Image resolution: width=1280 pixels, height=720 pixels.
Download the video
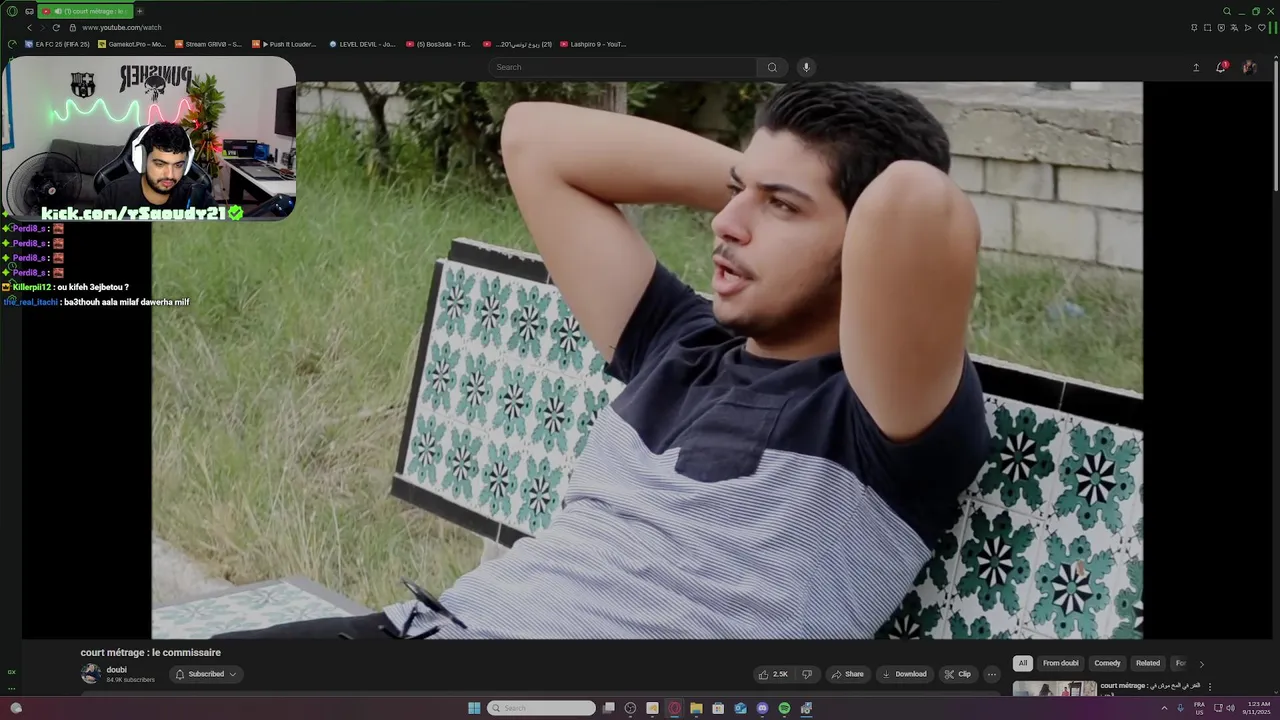tap(904, 674)
